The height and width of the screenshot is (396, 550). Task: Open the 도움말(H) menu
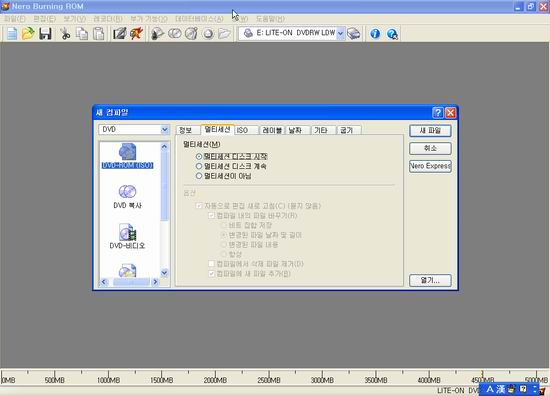[270, 19]
